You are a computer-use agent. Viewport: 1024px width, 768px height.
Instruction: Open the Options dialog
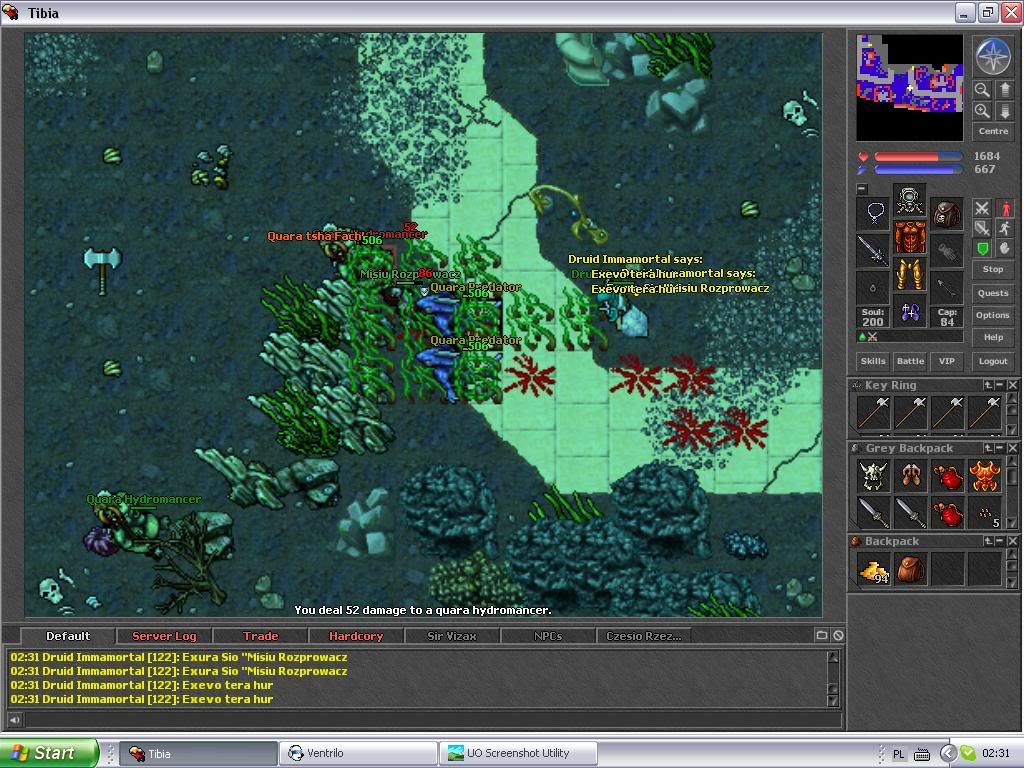point(993,315)
